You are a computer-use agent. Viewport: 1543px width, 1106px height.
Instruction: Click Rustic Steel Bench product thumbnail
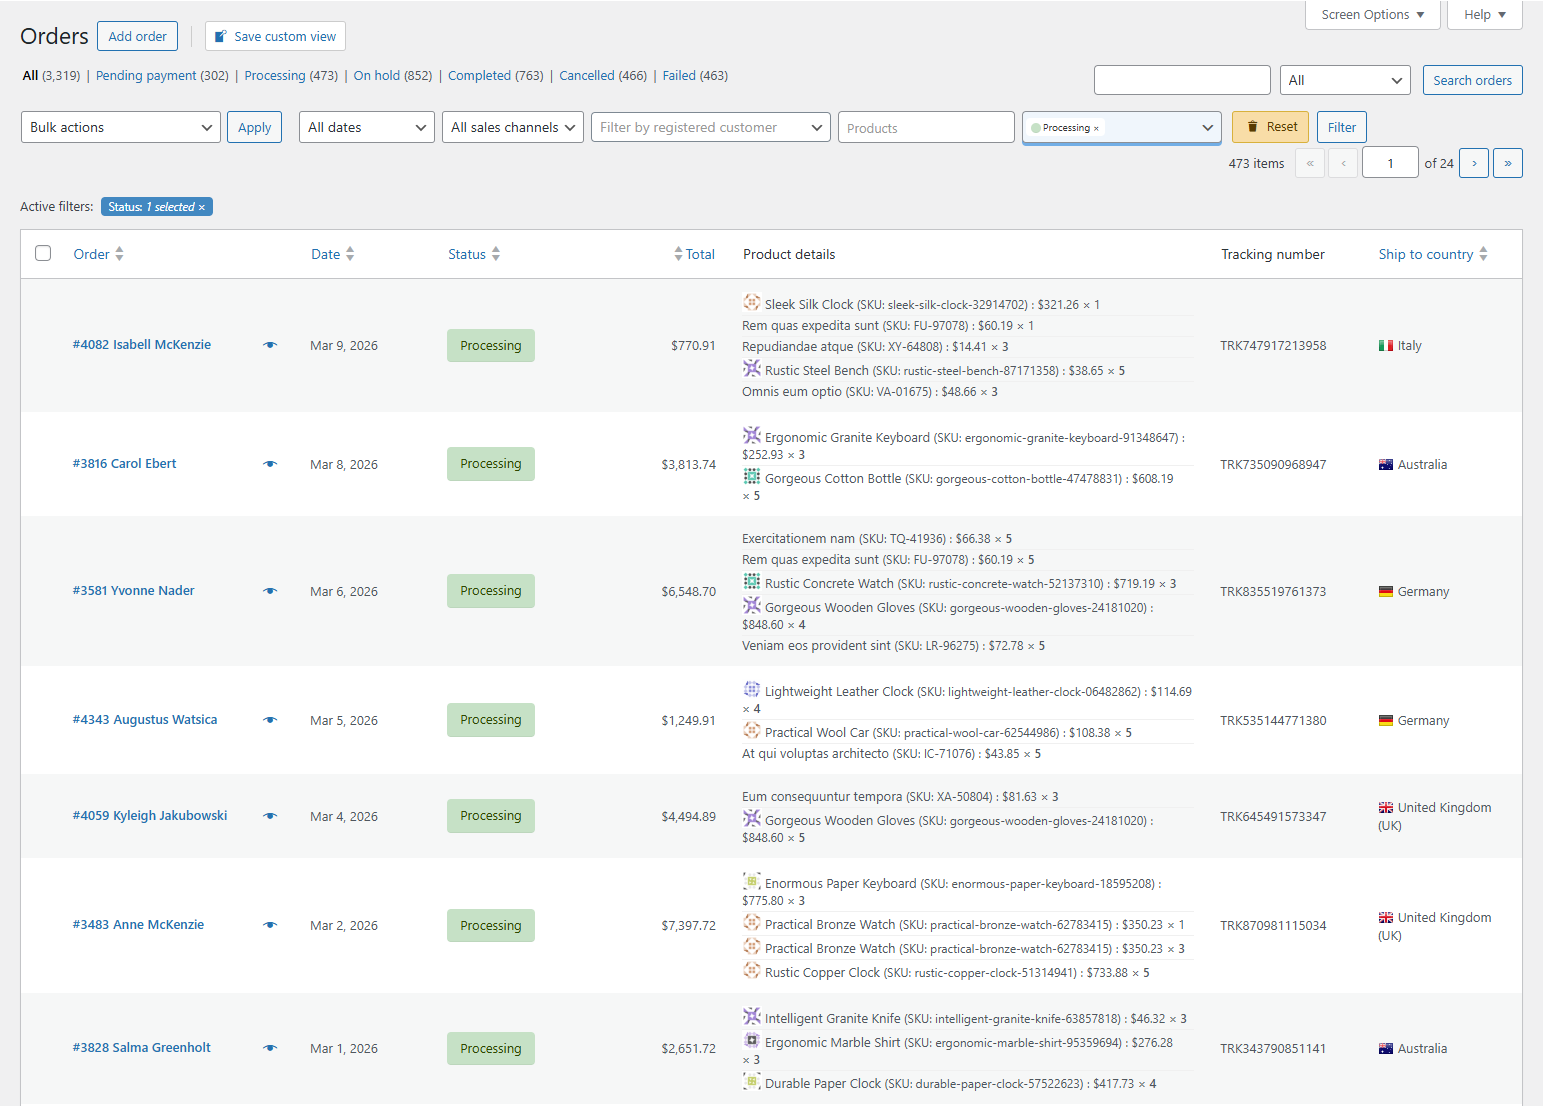752,368
